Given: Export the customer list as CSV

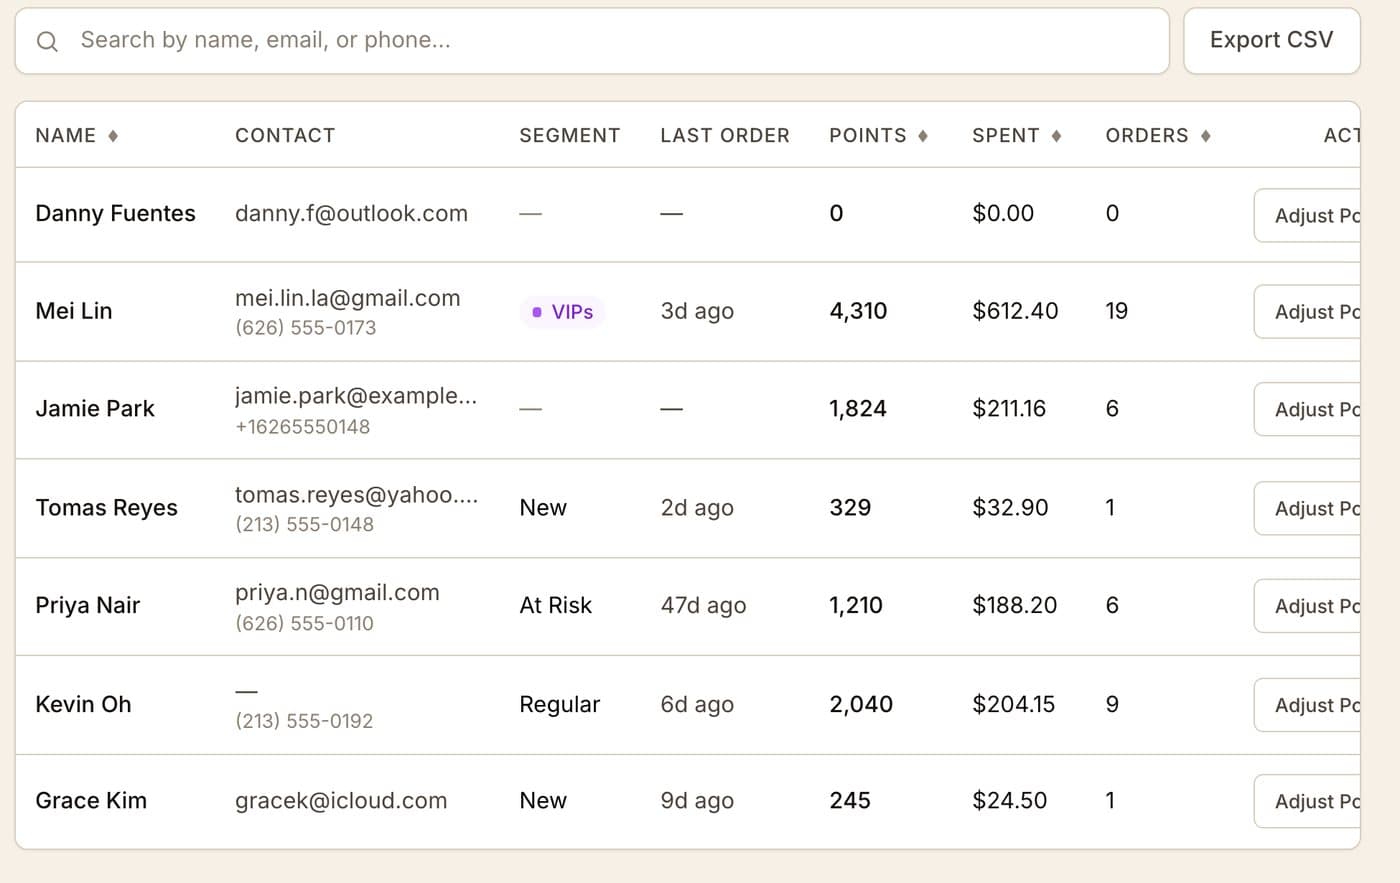Looking at the screenshot, I should click(1271, 41).
